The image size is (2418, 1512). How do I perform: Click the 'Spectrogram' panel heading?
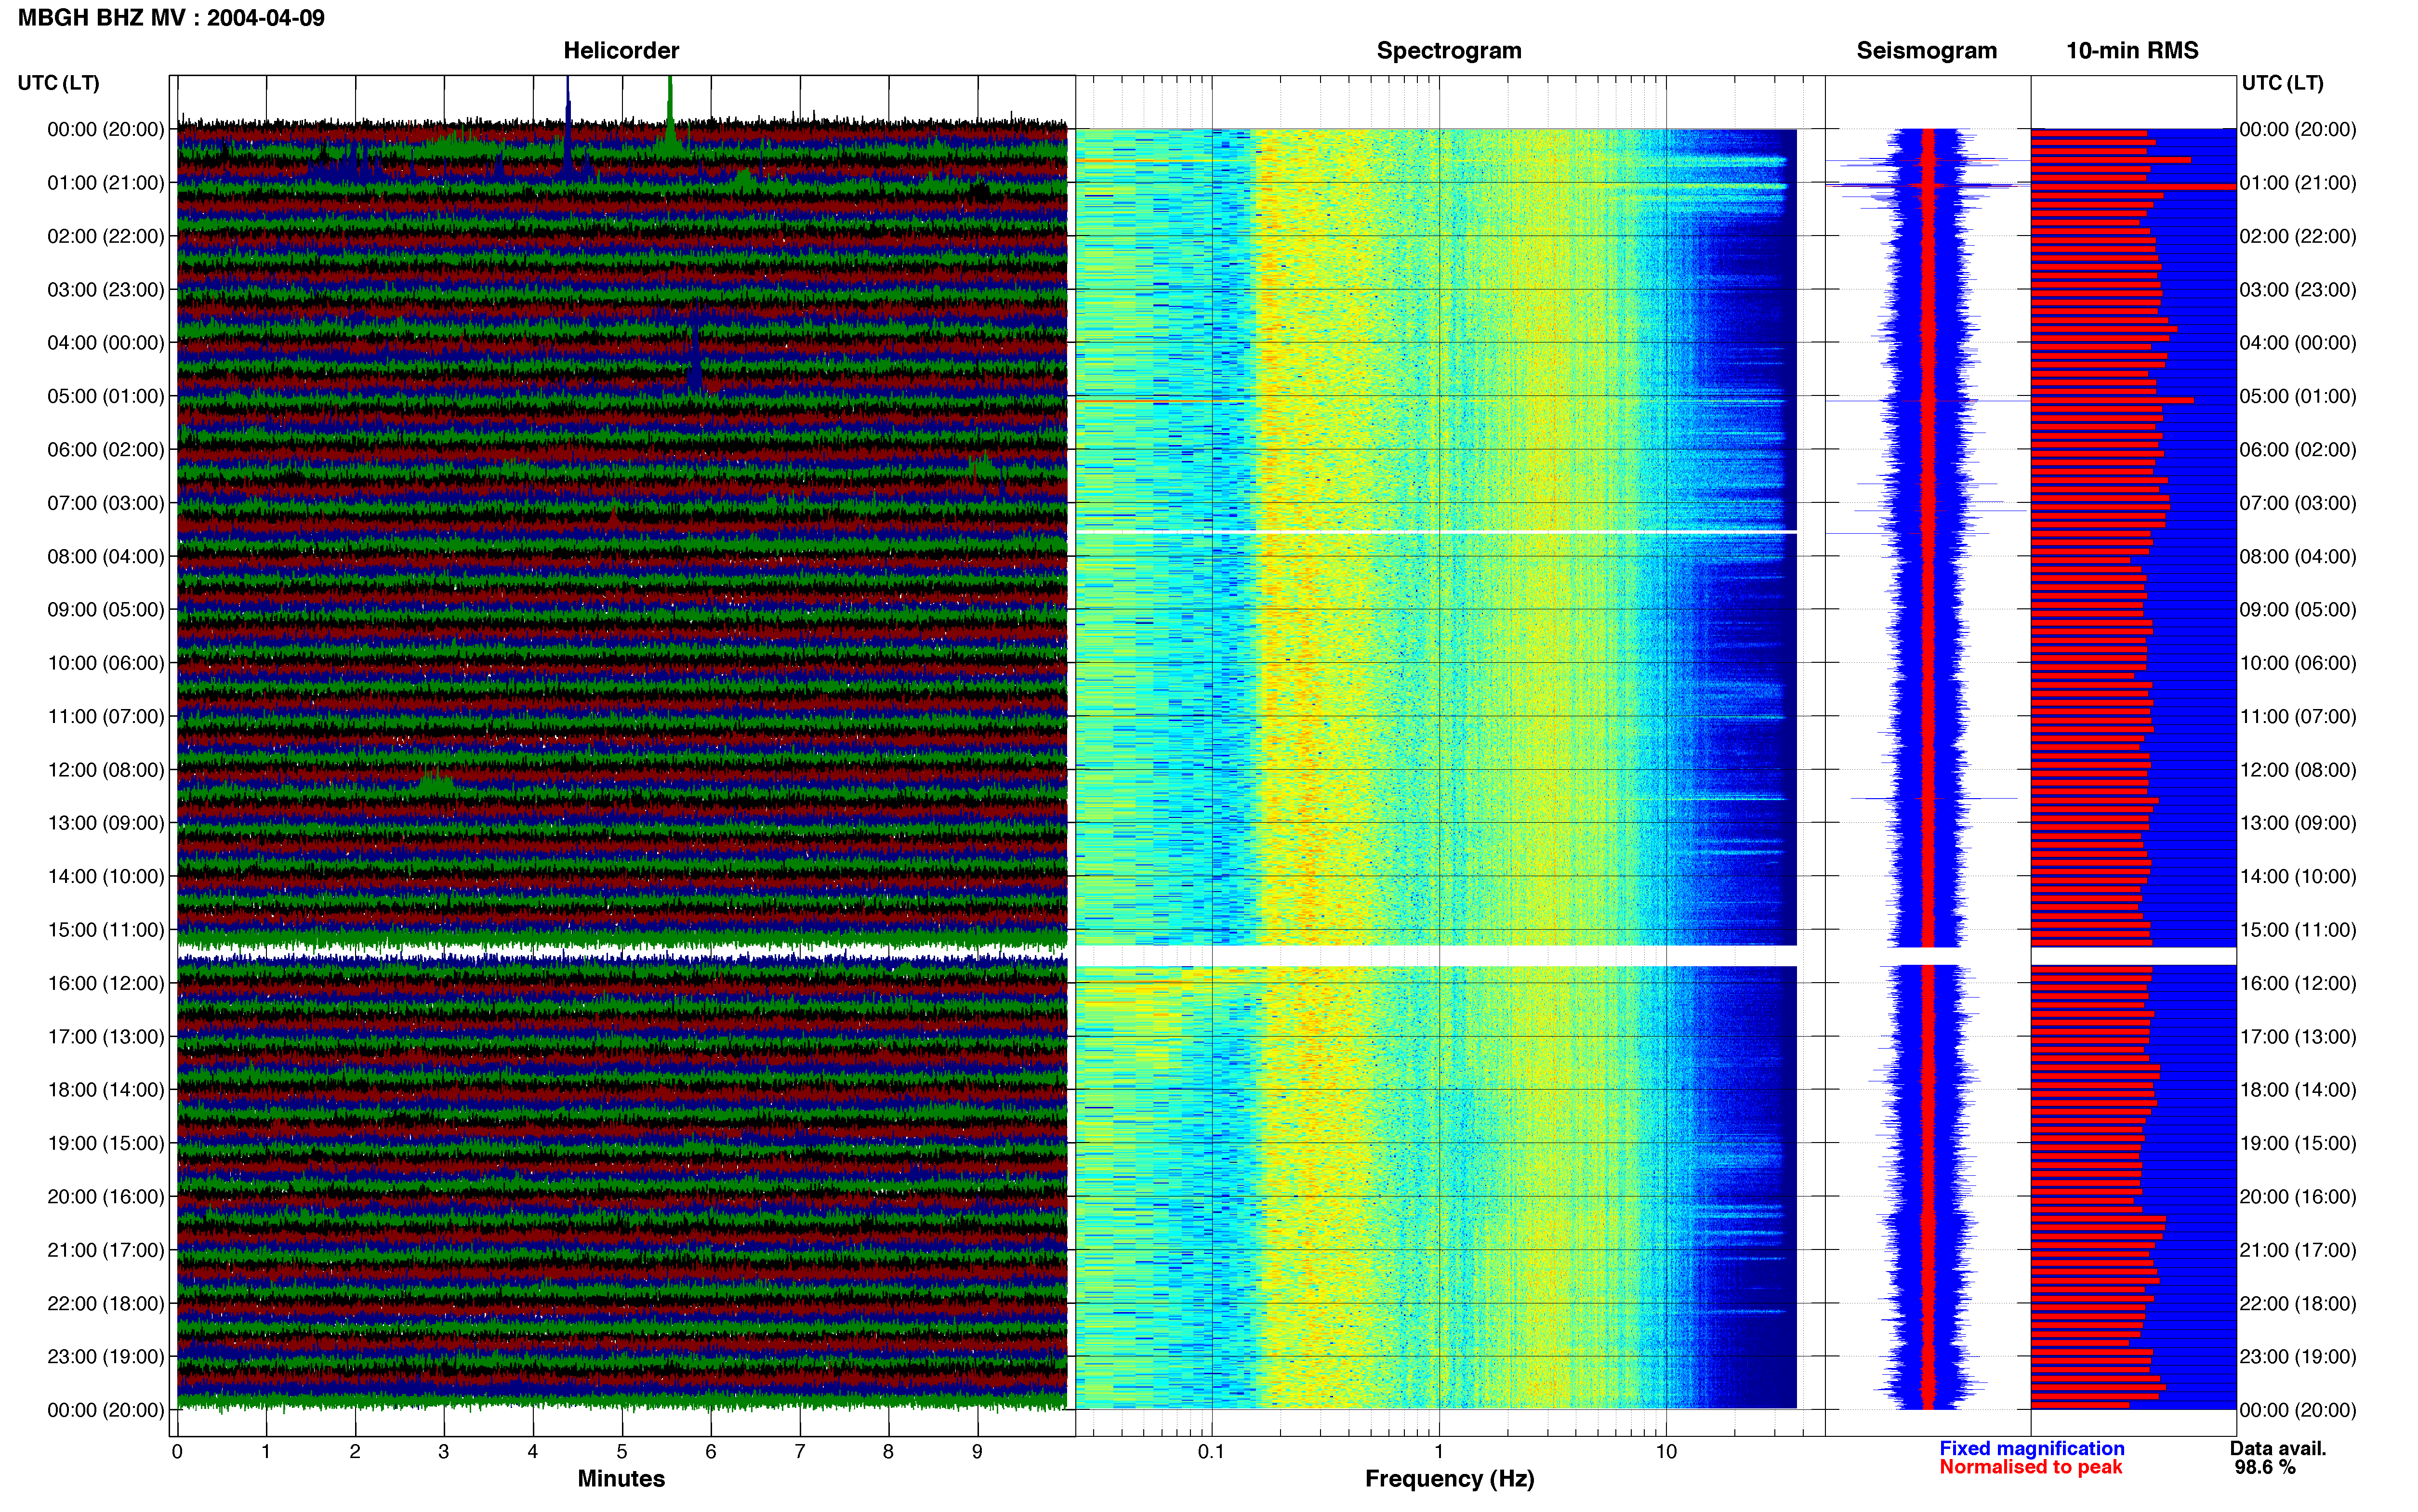[1449, 51]
